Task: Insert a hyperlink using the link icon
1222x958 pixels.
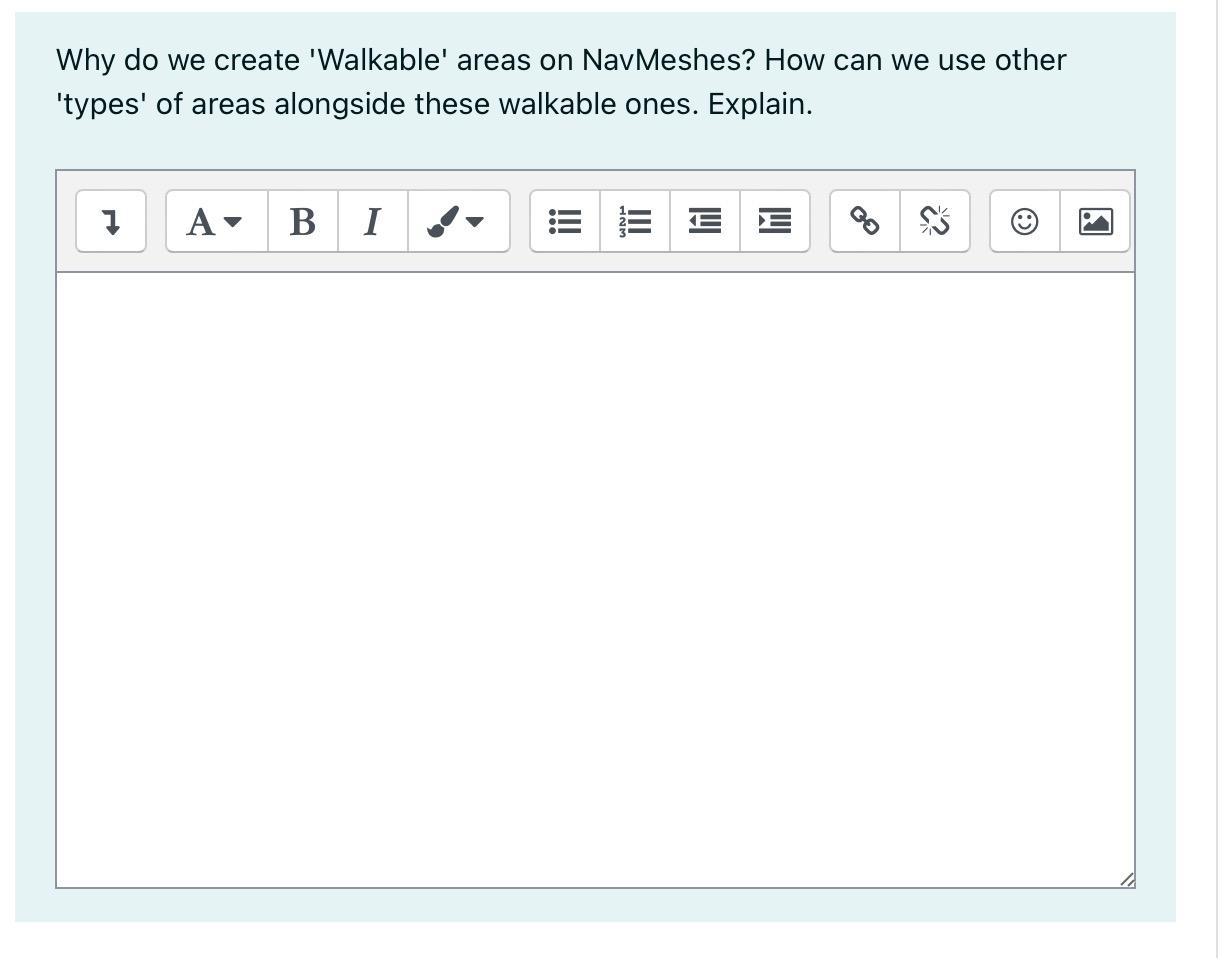Action: point(863,222)
